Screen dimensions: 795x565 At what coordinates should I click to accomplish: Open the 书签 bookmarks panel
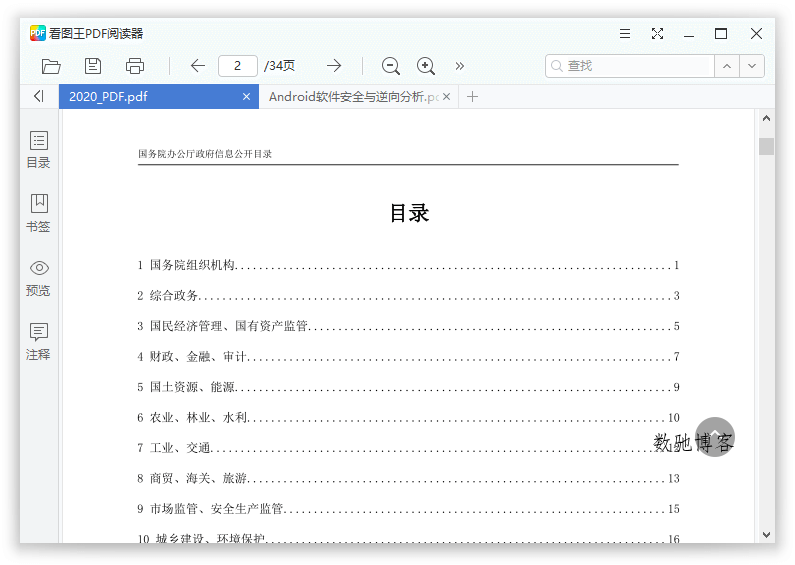click(x=39, y=213)
